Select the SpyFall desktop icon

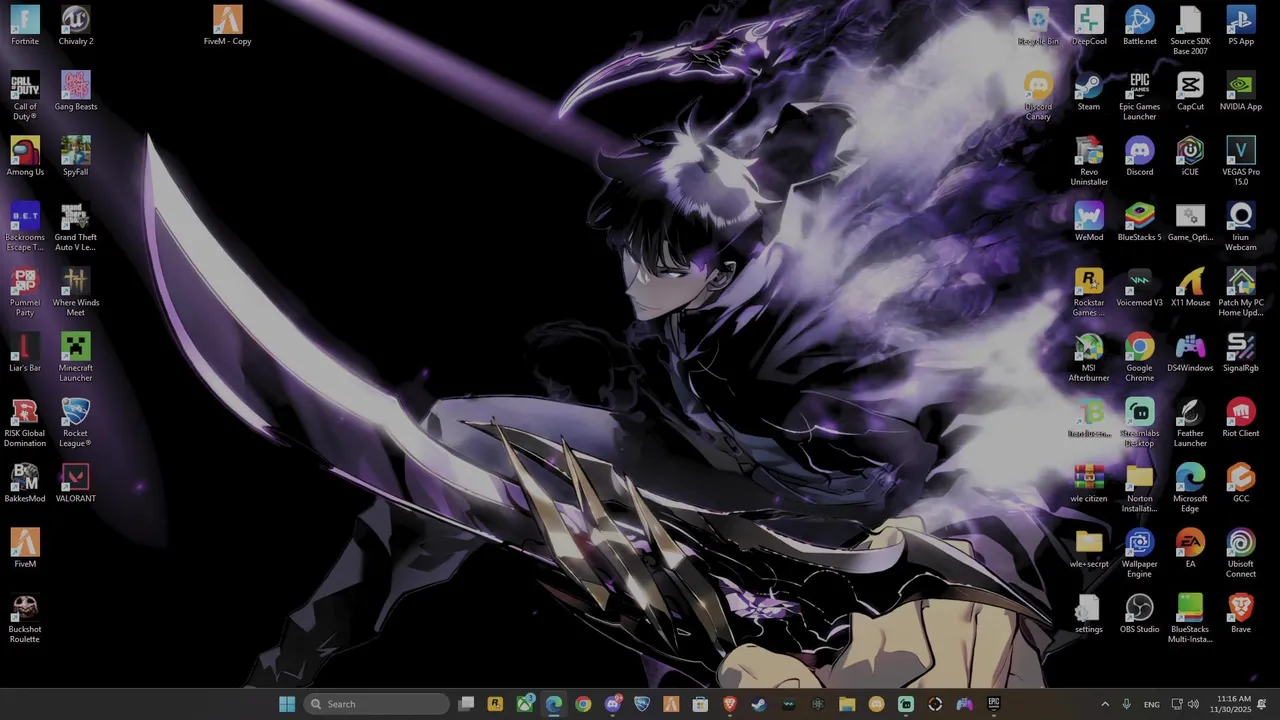coord(76,156)
